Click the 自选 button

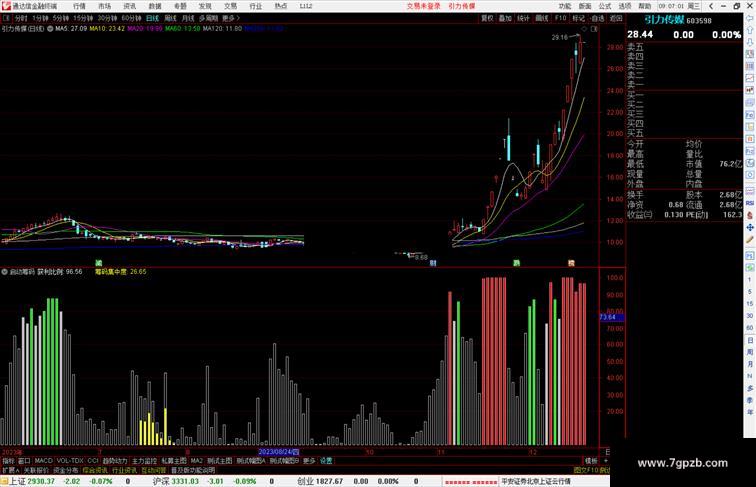pos(597,18)
